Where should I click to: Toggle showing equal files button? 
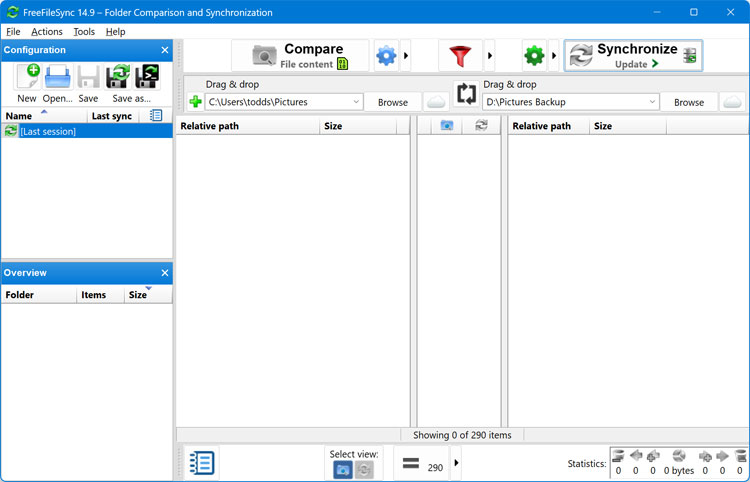click(422, 463)
